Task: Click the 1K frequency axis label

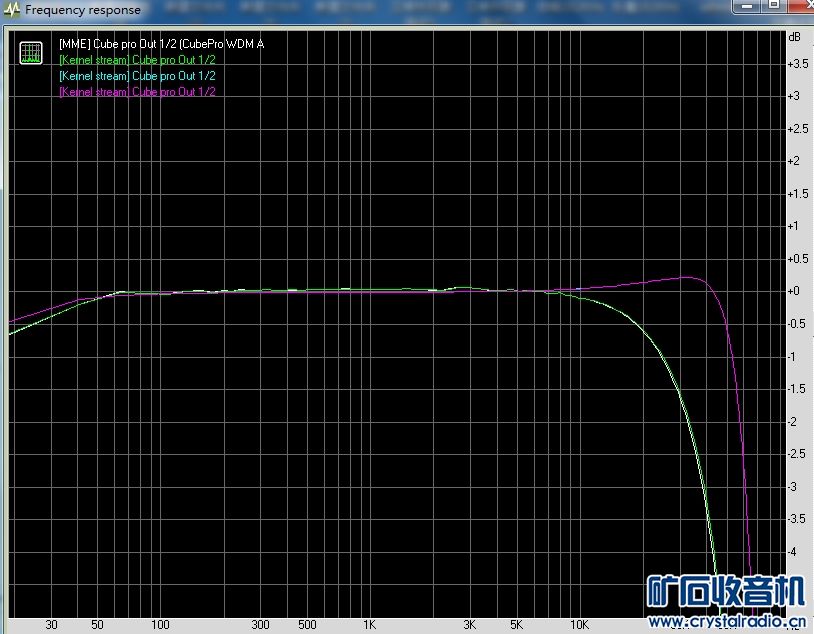Action: (x=370, y=625)
